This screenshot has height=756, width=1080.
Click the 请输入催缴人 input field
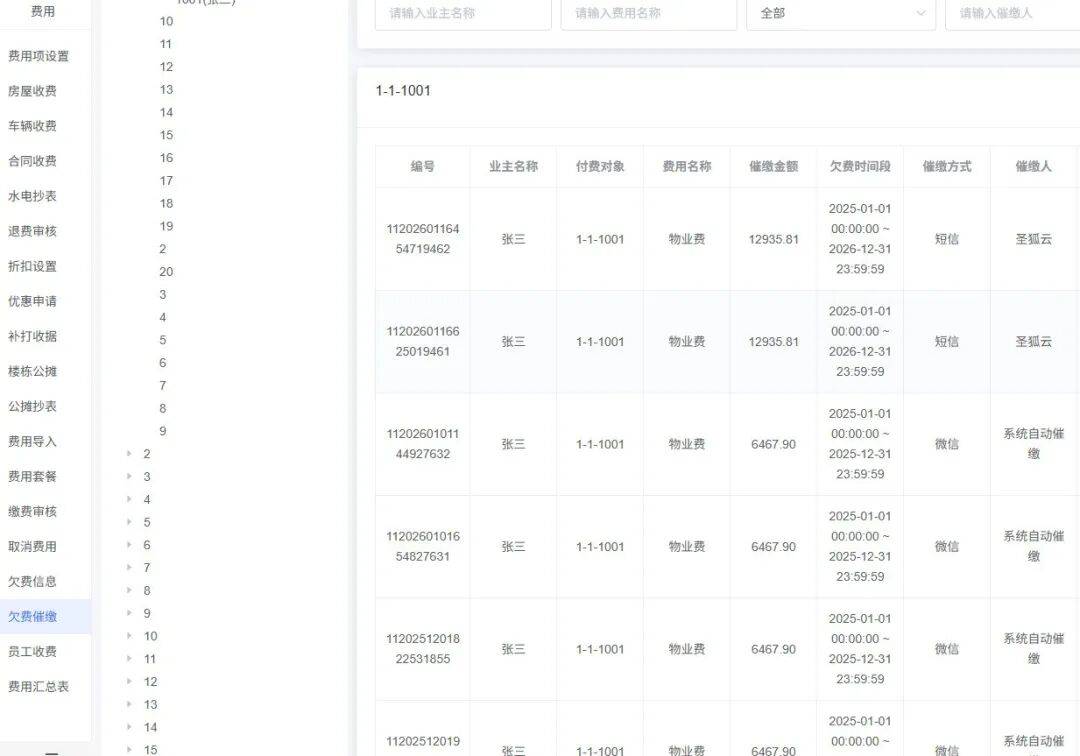(x=1012, y=14)
